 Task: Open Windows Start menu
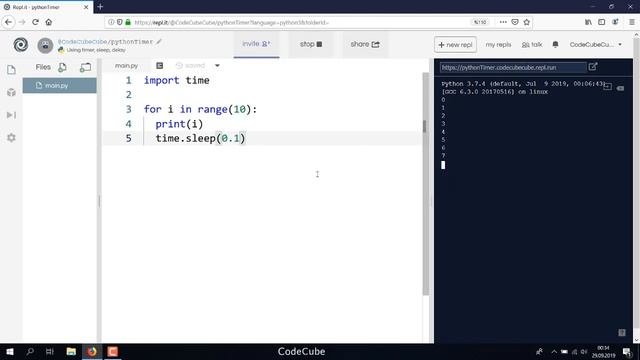click(10, 351)
